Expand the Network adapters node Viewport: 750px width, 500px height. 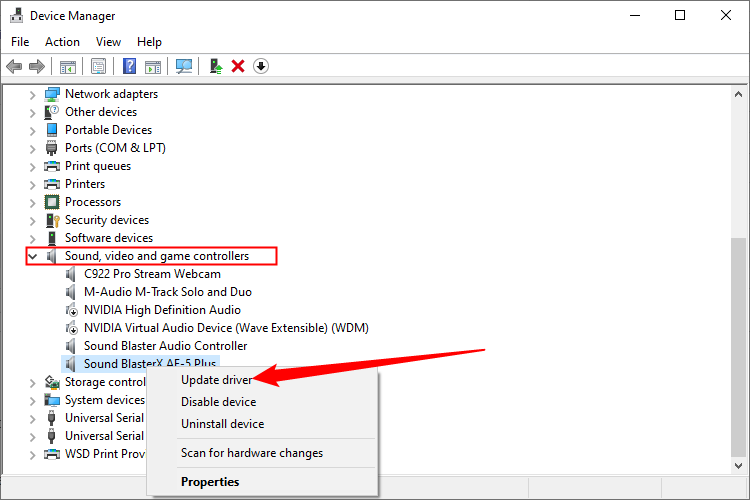(x=32, y=95)
